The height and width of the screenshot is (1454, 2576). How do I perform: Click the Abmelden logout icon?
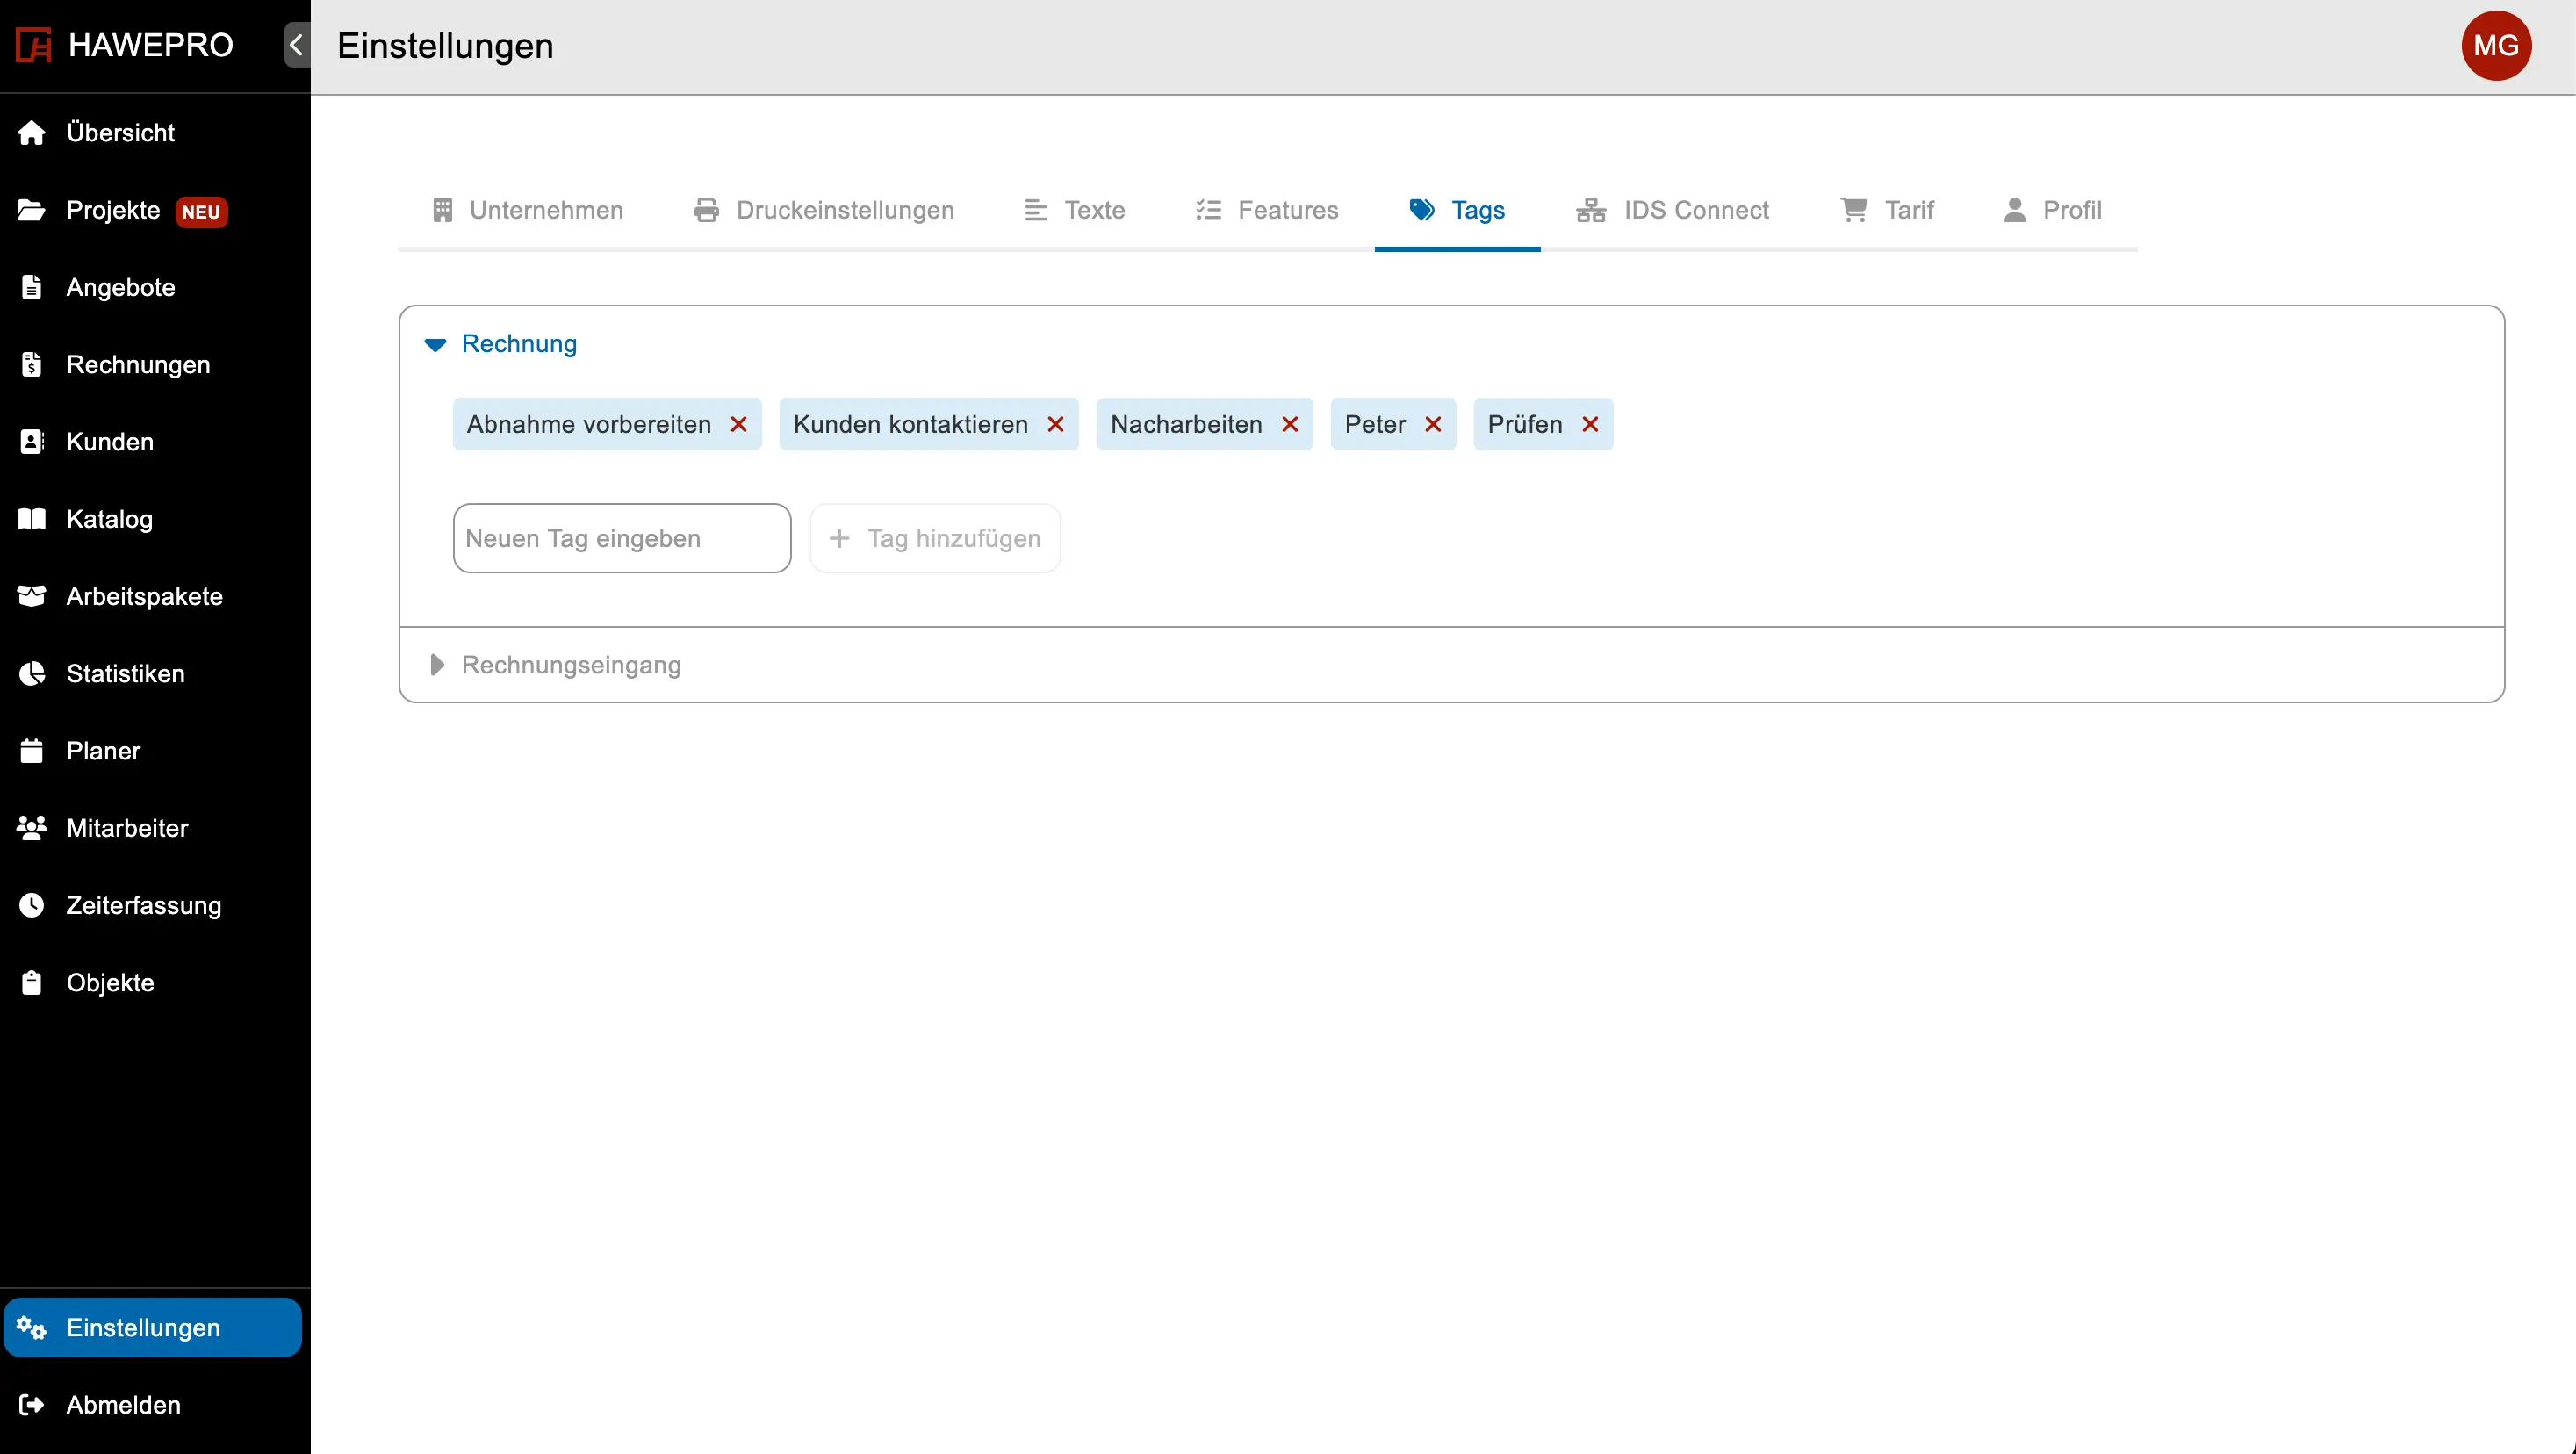32,1405
